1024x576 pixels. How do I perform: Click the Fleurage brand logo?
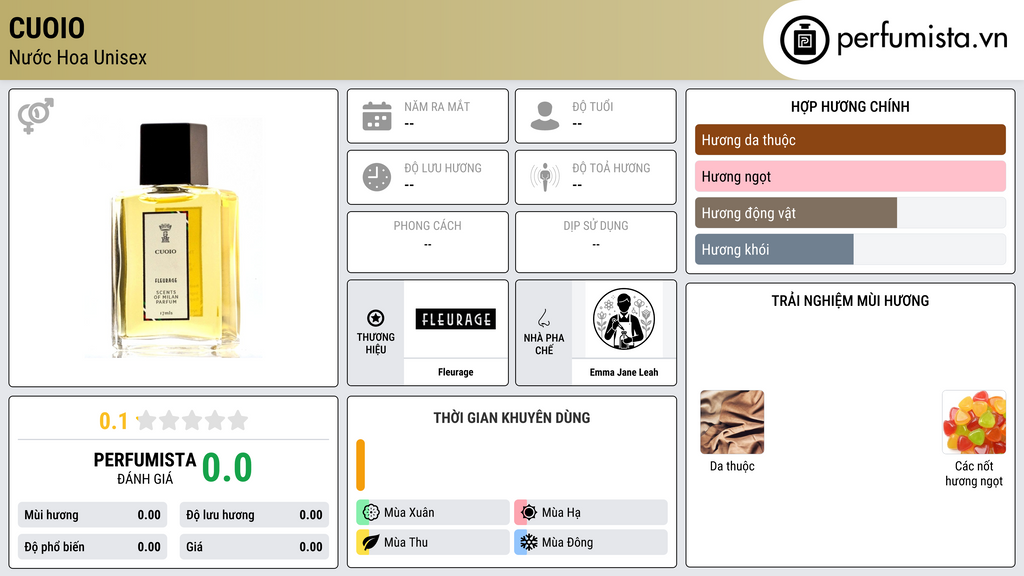[x=455, y=319]
